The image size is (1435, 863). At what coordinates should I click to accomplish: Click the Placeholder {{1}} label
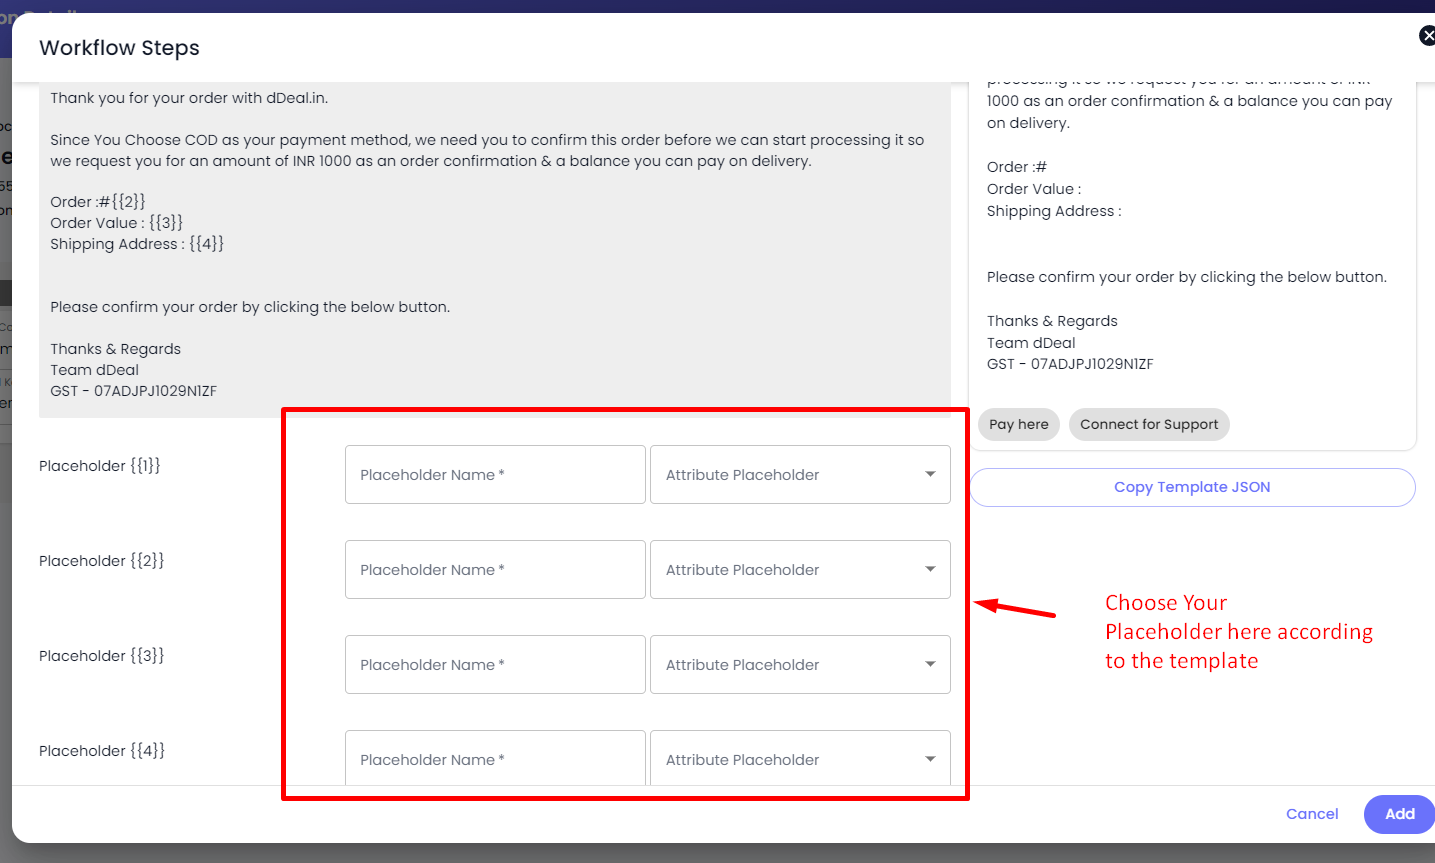100,466
